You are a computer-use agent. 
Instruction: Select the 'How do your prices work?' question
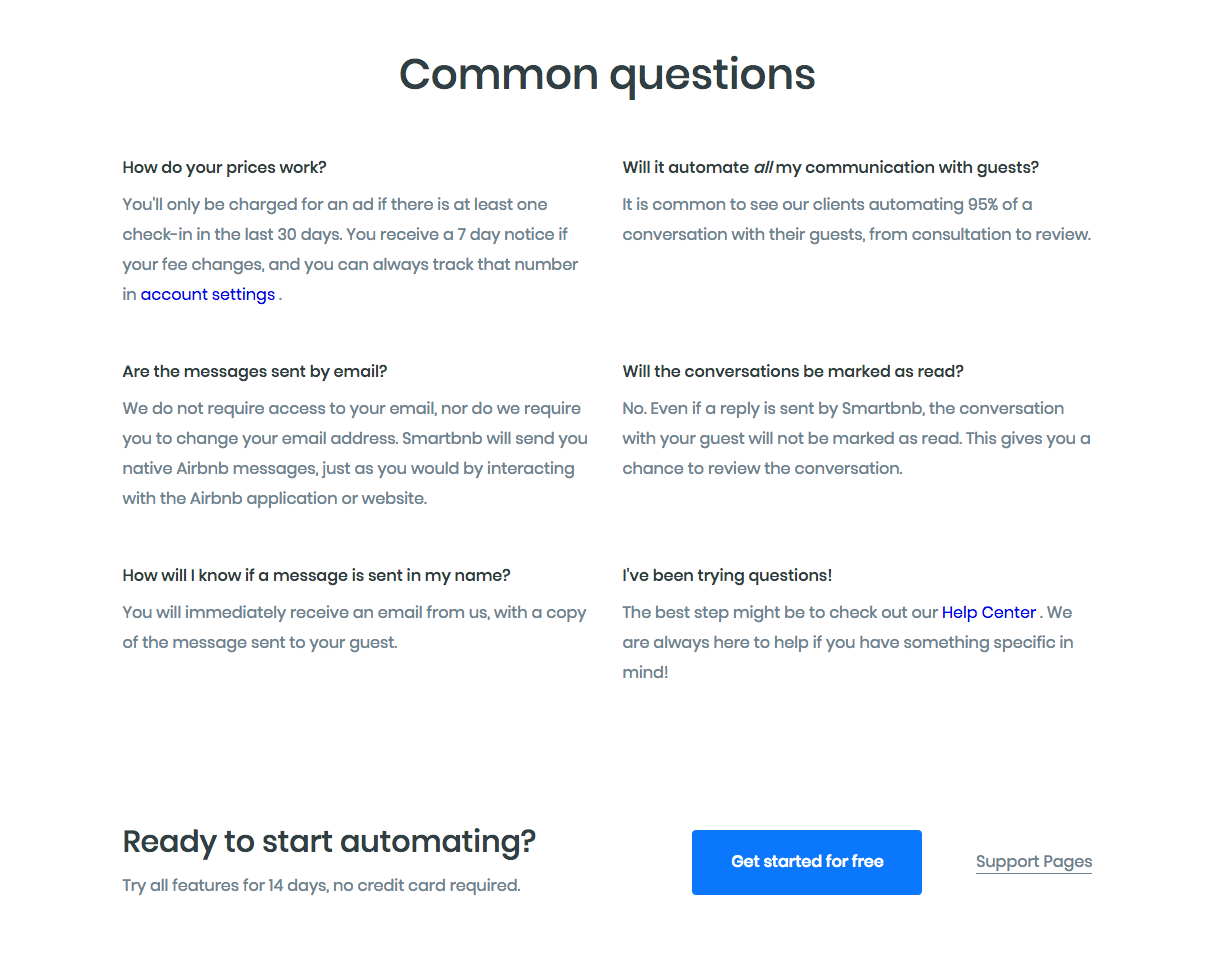224,167
